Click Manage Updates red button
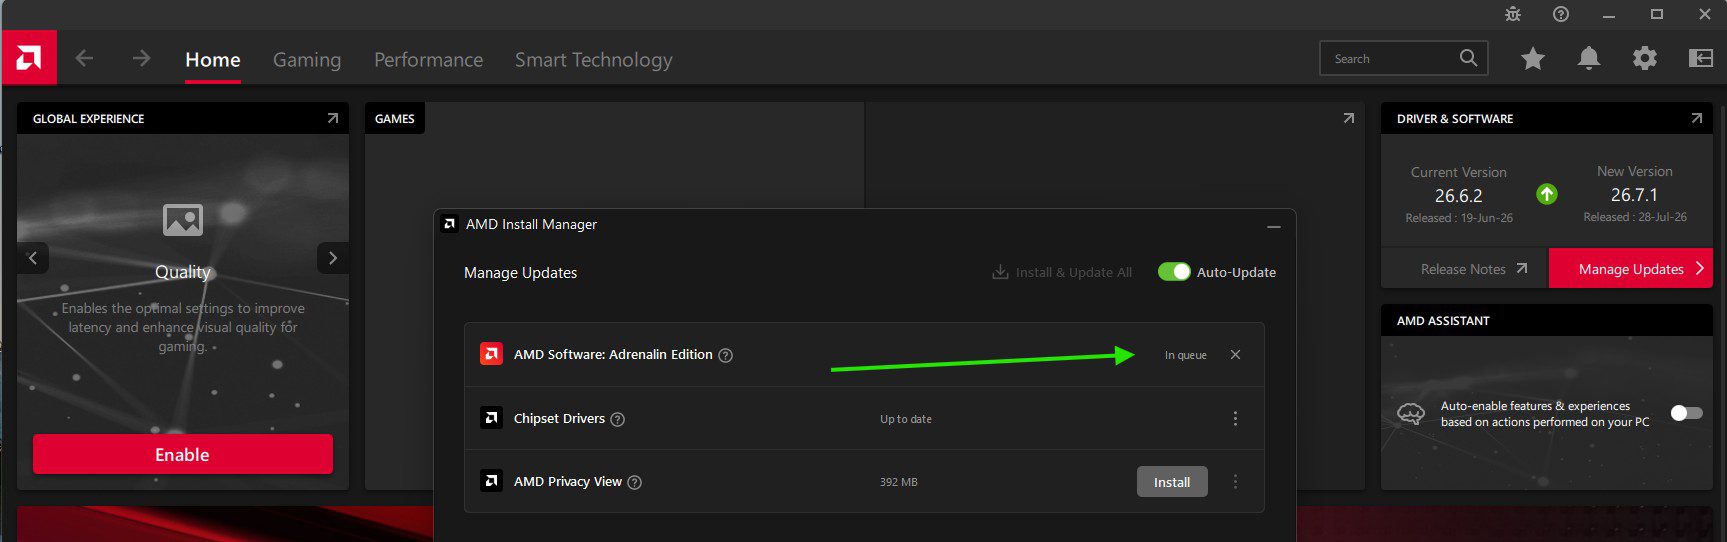Viewport: 1727px width, 542px height. tap(1631, 269)
